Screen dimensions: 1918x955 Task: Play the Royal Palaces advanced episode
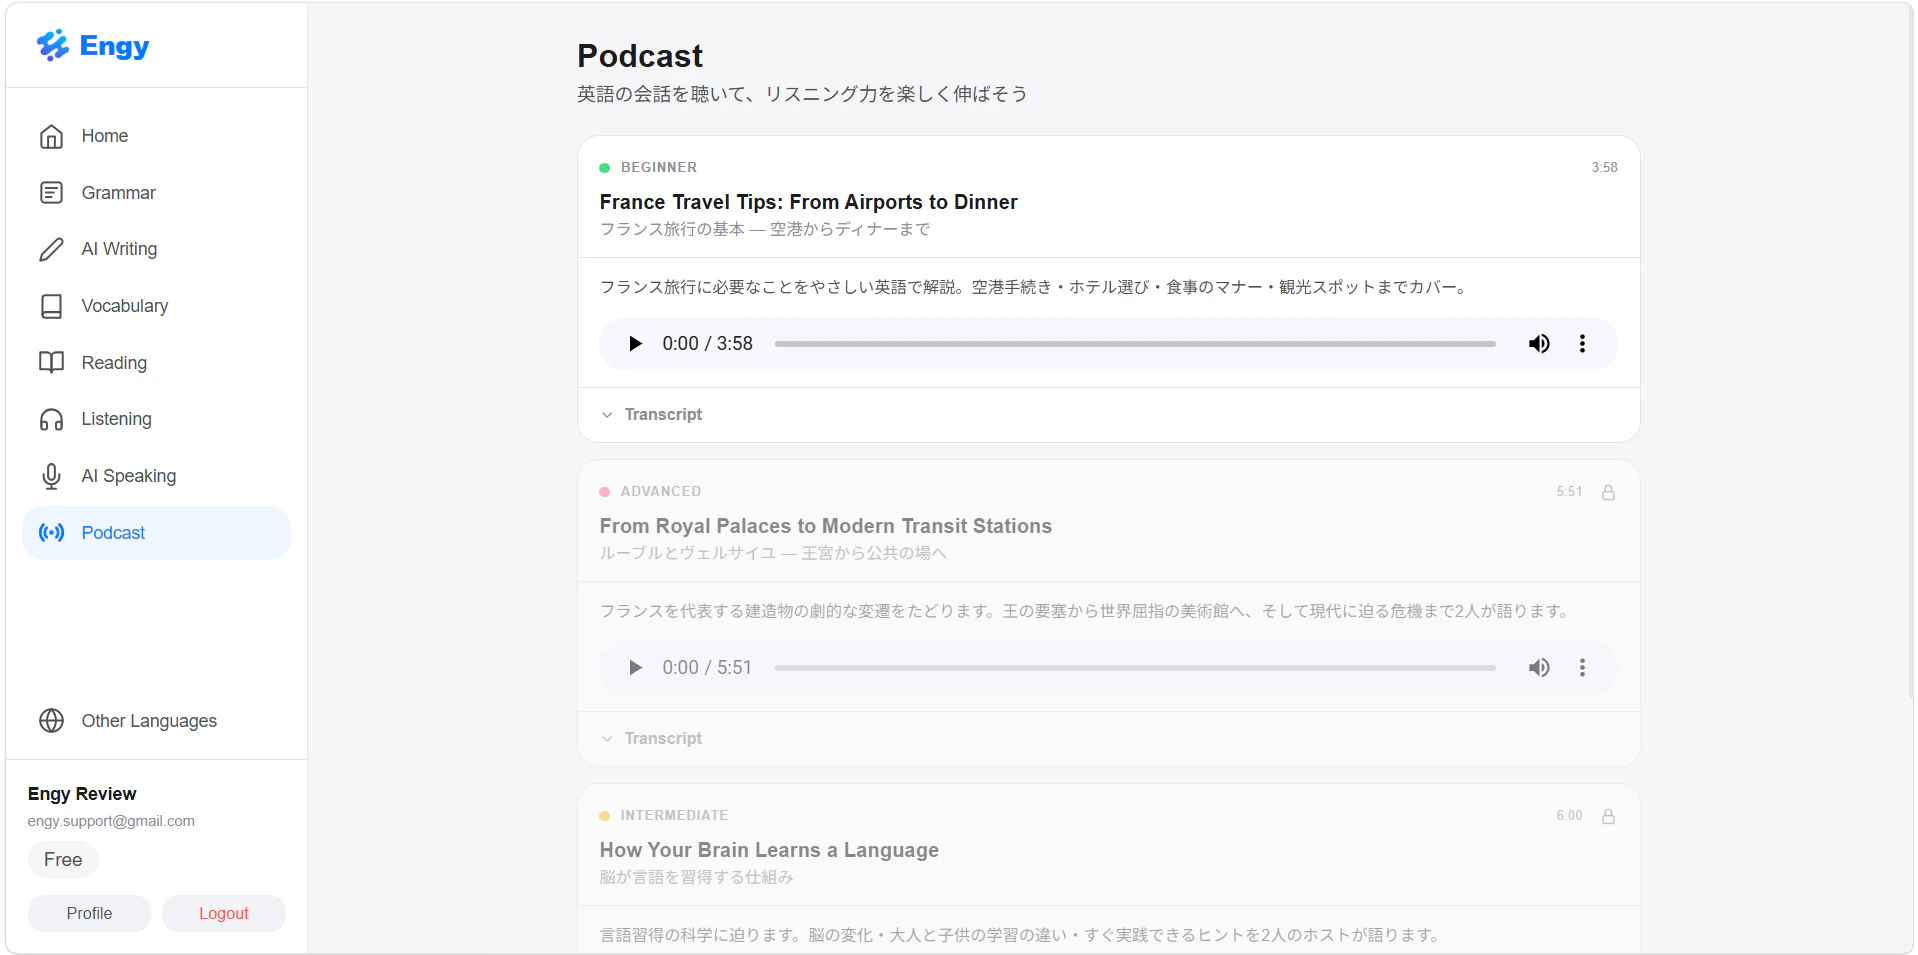click(x=635, y=668)
